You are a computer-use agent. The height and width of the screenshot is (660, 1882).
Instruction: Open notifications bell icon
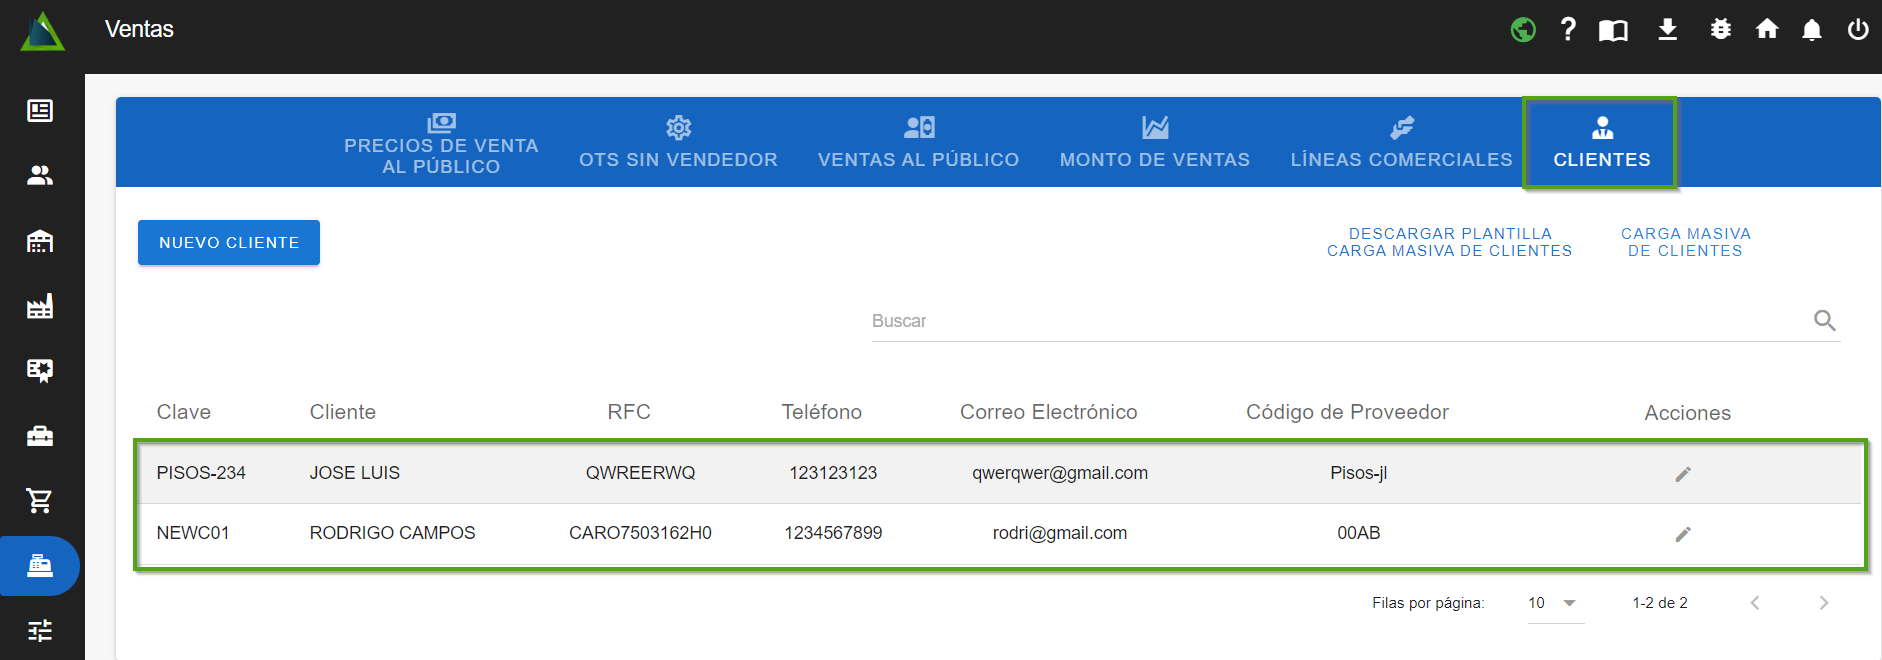(x=1811, y=30)
